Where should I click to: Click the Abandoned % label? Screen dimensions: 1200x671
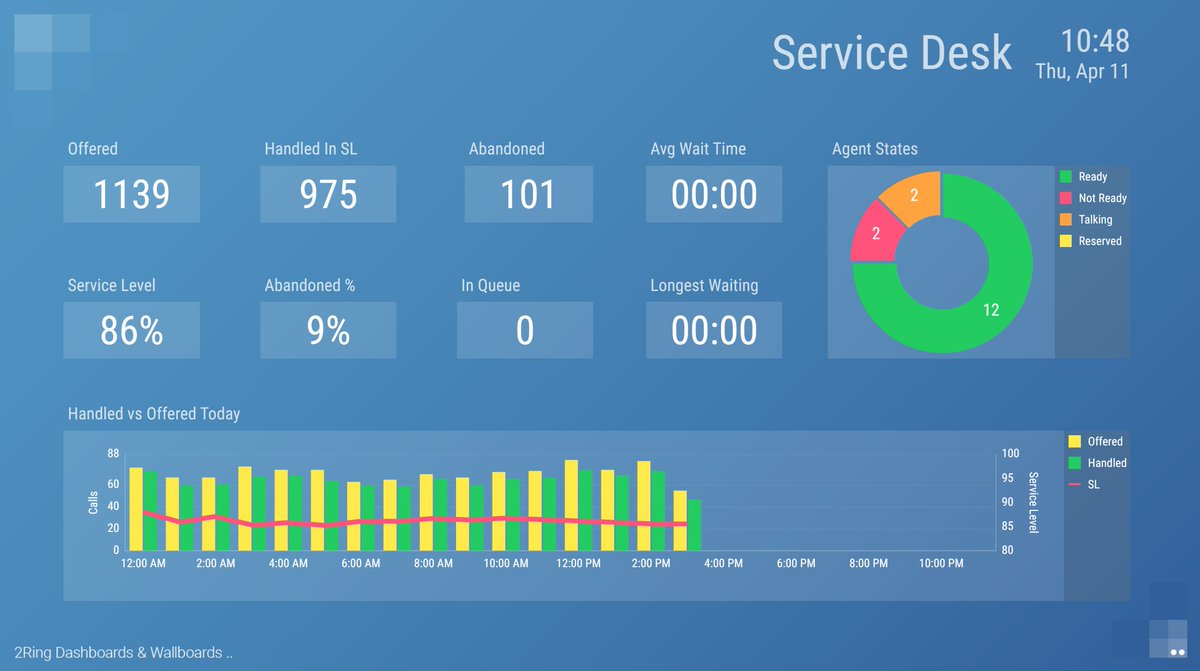click(x=310, y=285)
